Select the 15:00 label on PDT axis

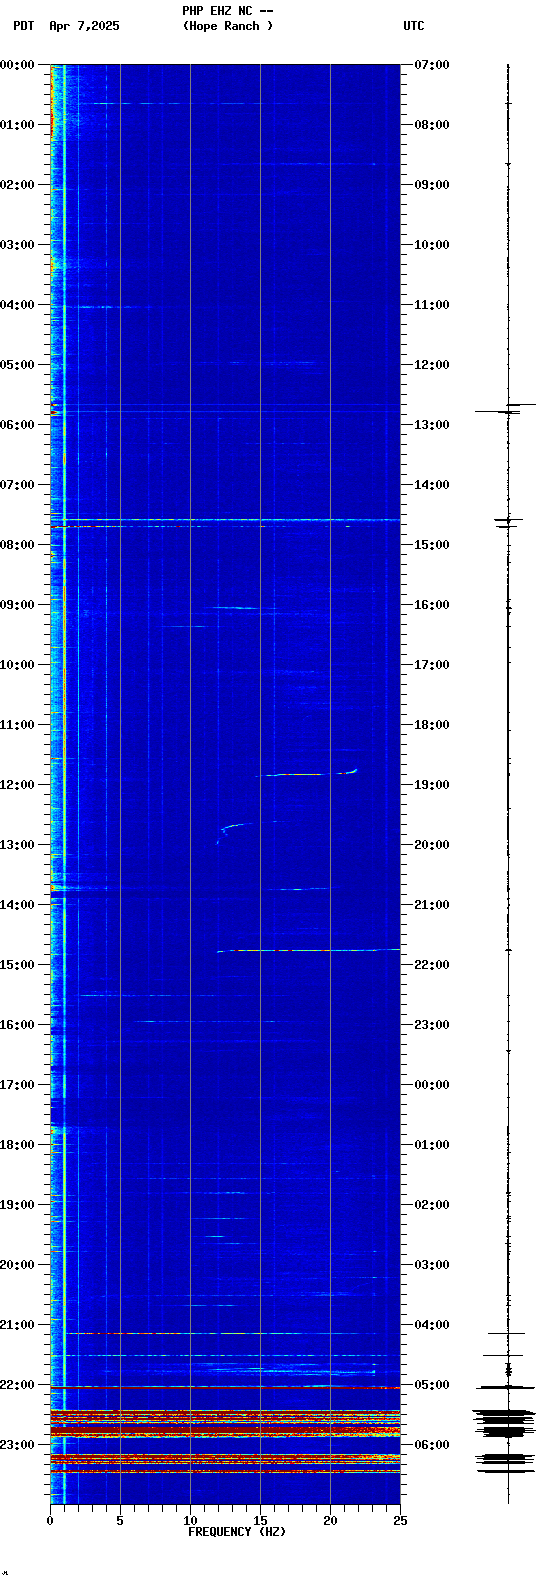(17, 965)
